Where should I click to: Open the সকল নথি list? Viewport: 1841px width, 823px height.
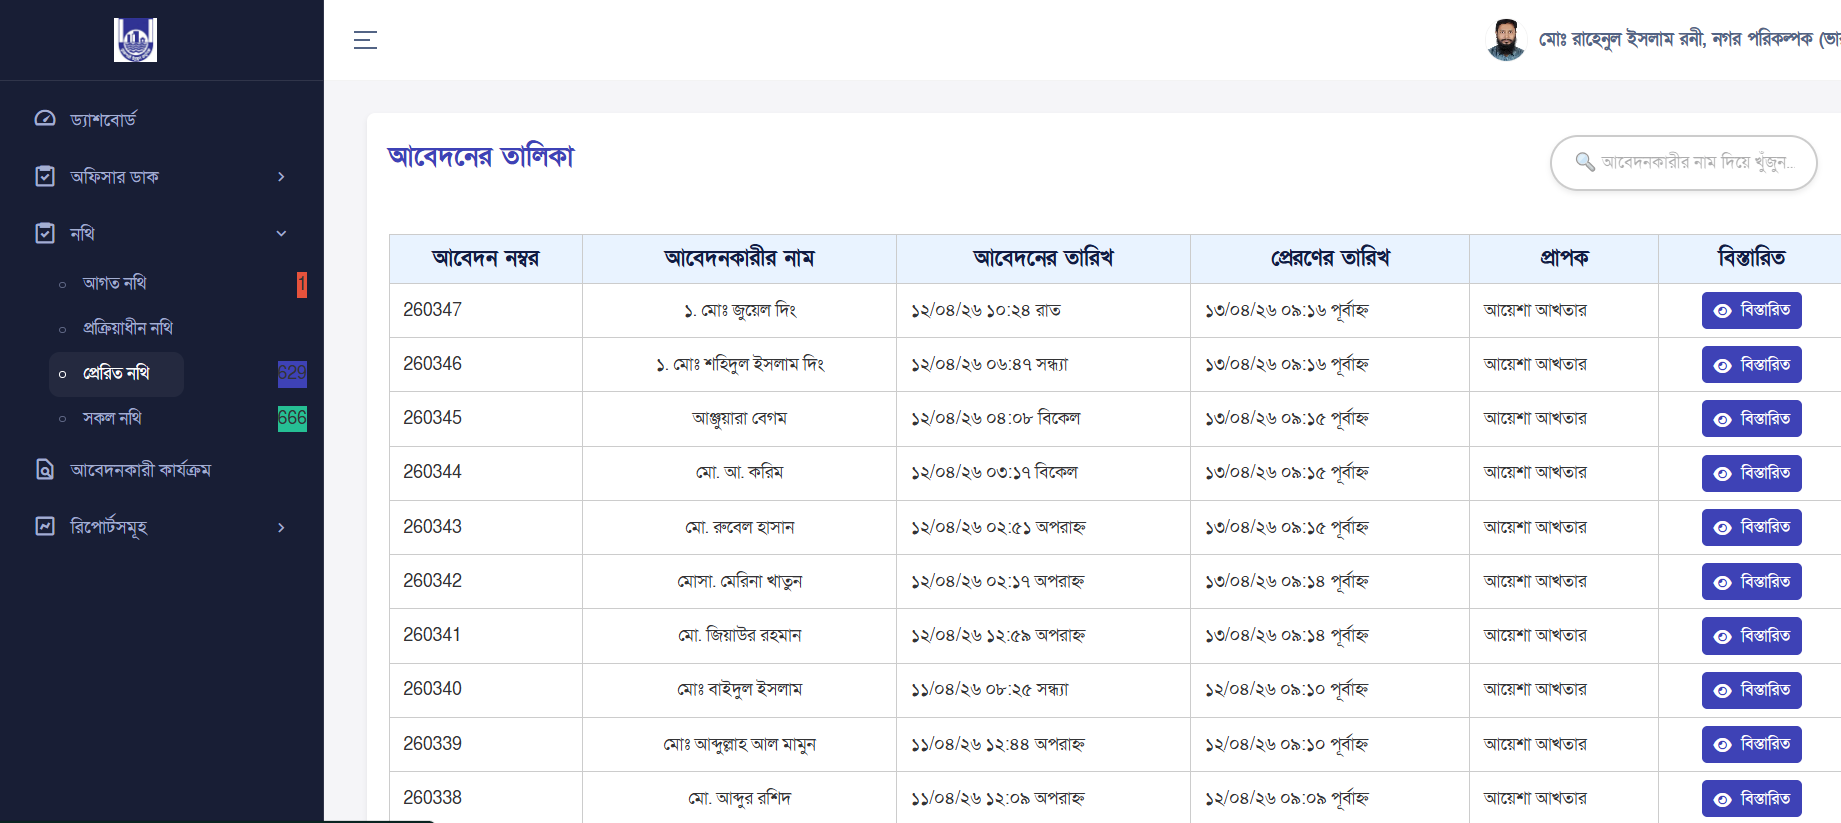click(x=112, y=418)
